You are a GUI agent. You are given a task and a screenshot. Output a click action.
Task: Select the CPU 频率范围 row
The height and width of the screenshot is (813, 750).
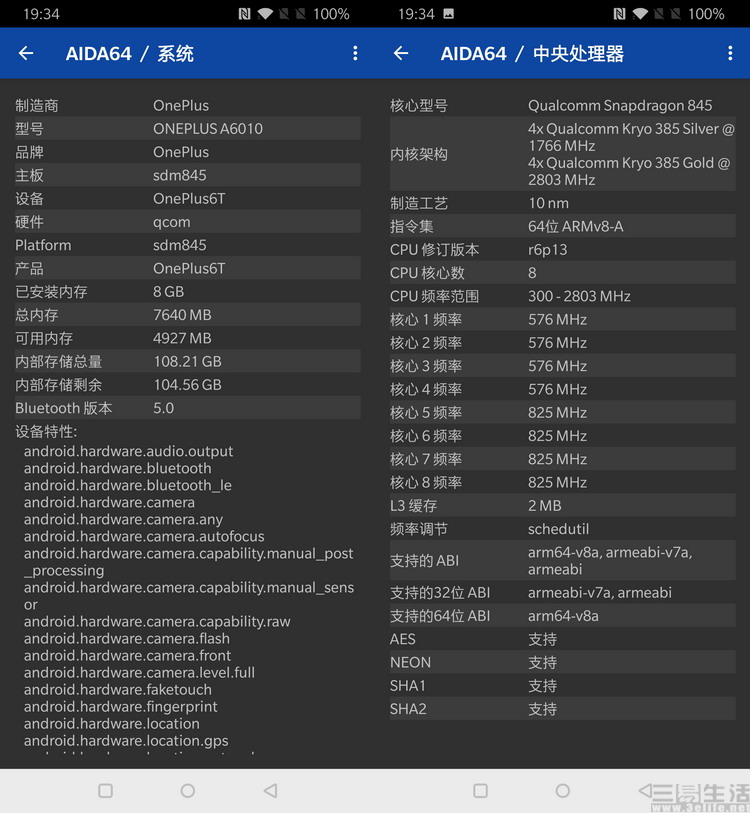pyautogui.click(x=562, y=296)
